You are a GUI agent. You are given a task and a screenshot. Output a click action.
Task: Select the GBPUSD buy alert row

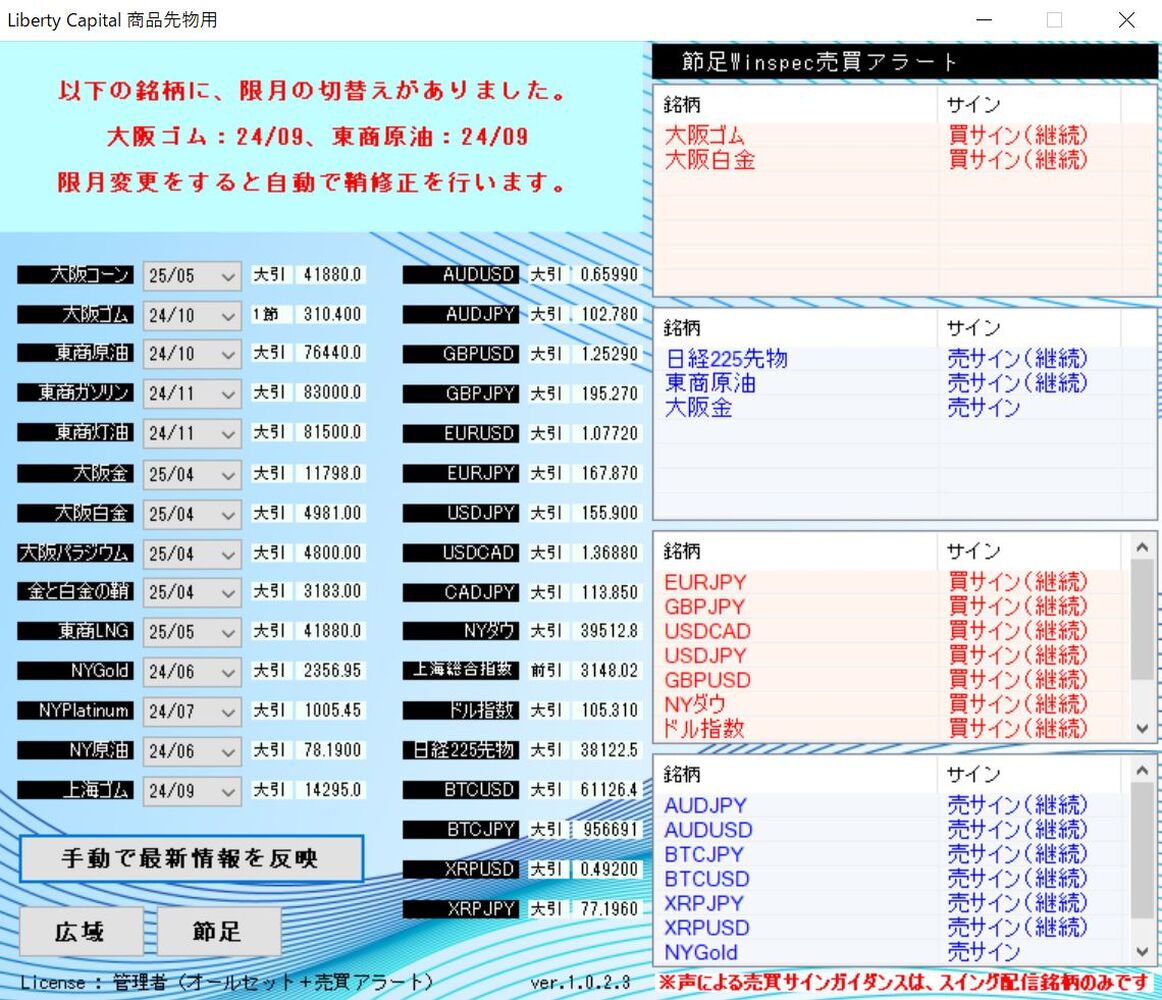point(893,680)
